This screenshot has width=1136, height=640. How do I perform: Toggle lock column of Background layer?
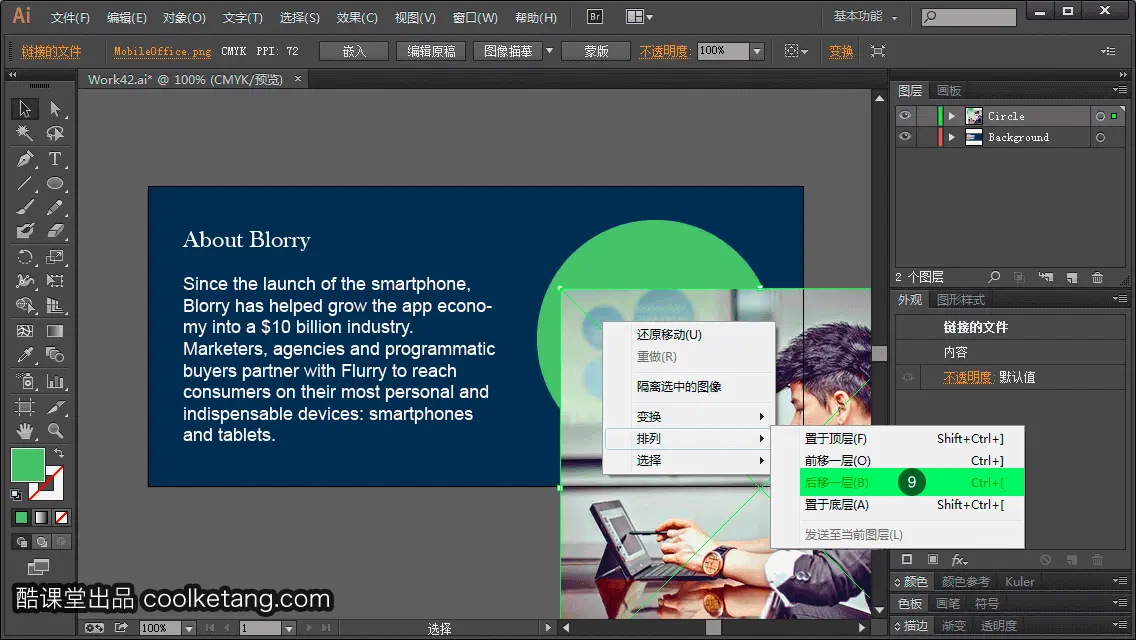pyautogui.click(x=927, y=137)
